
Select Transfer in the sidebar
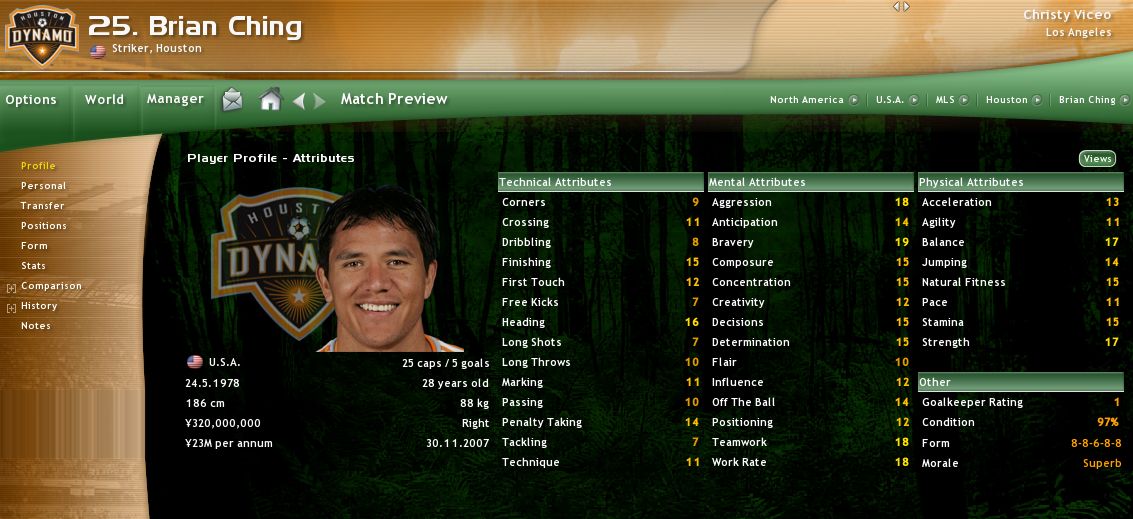point(43,206)
